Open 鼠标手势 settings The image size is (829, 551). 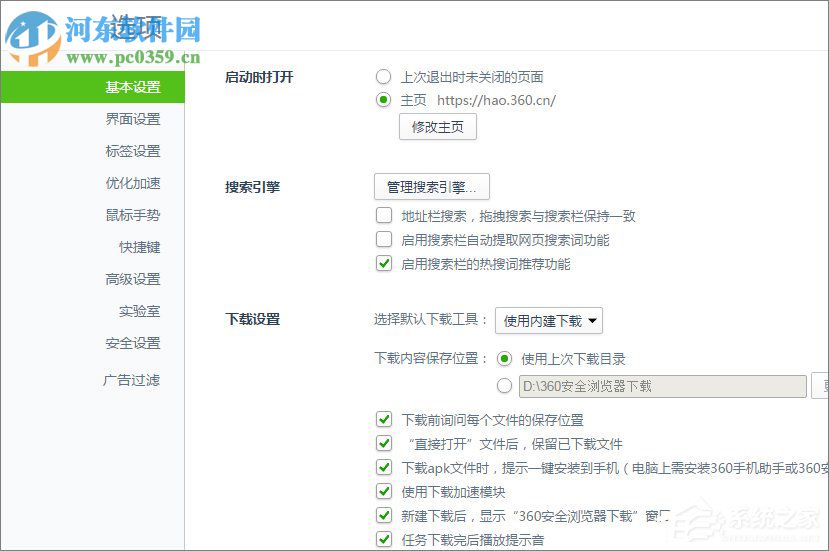click(x=133, y=215)
